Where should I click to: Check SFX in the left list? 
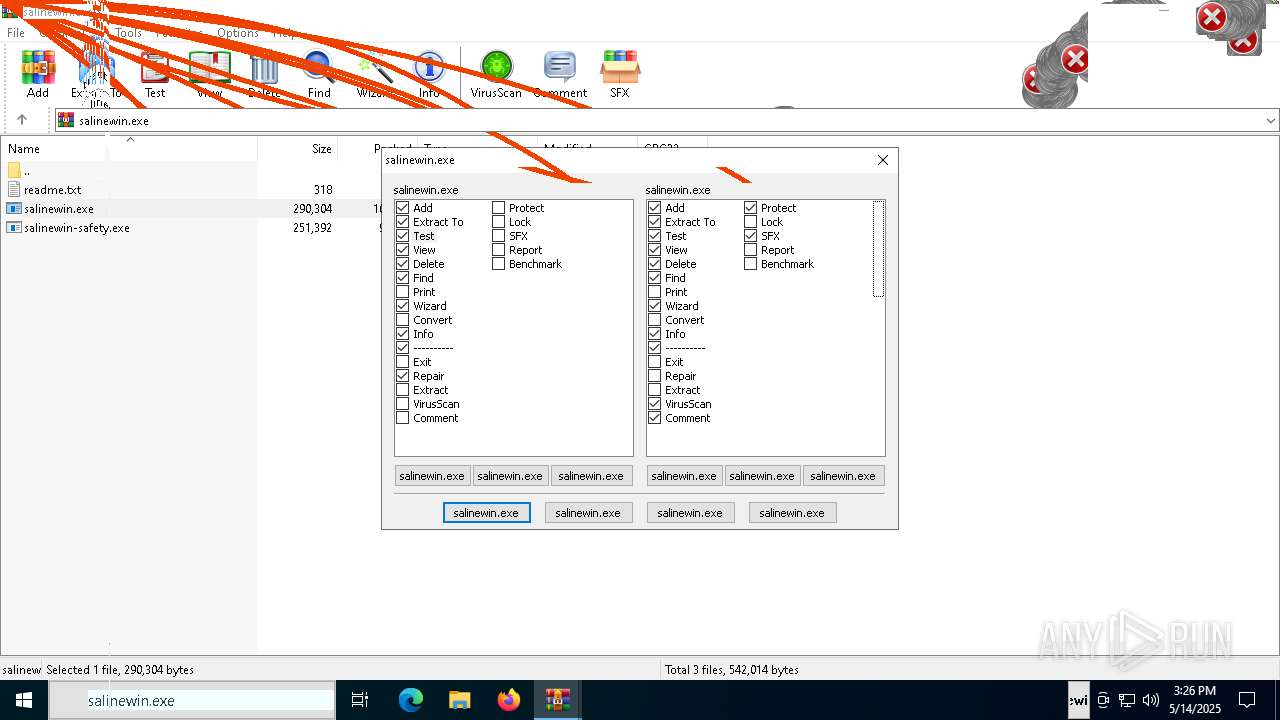[x=499, y=236]
